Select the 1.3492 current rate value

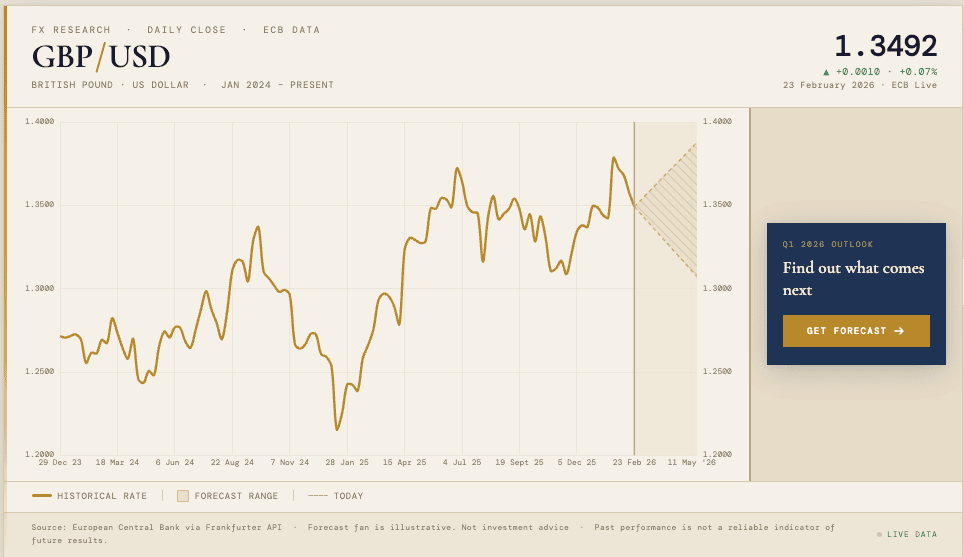(x=885, y=46)
